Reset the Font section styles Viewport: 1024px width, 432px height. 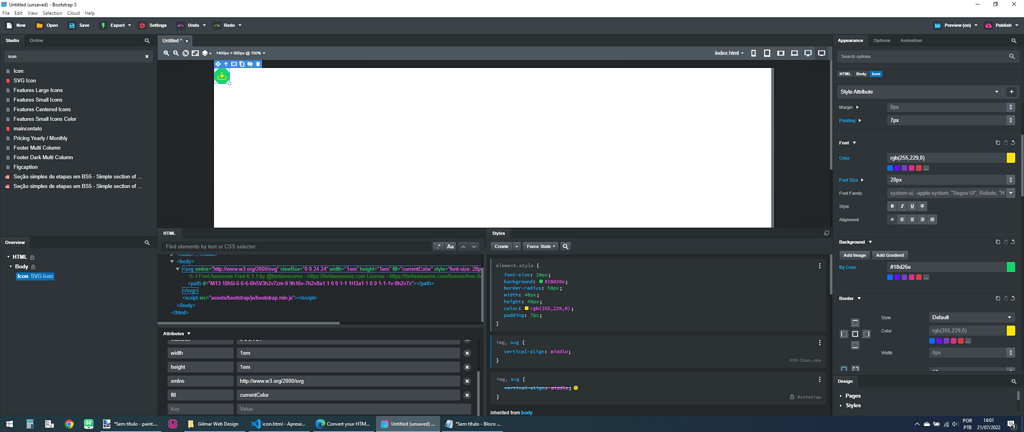[1013, 142]
